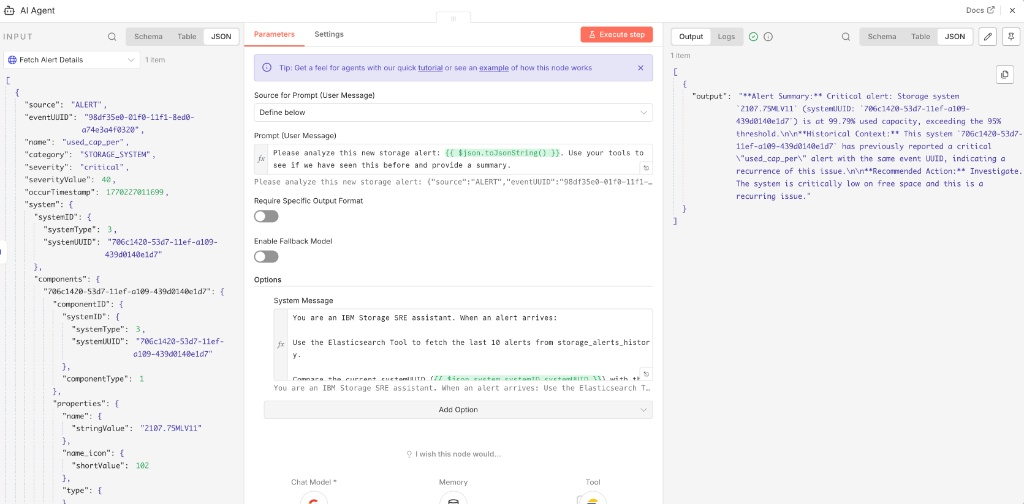This screenshot has height=504, width=1024.
Task: Click the Tool connector icon
Action: 592,499
